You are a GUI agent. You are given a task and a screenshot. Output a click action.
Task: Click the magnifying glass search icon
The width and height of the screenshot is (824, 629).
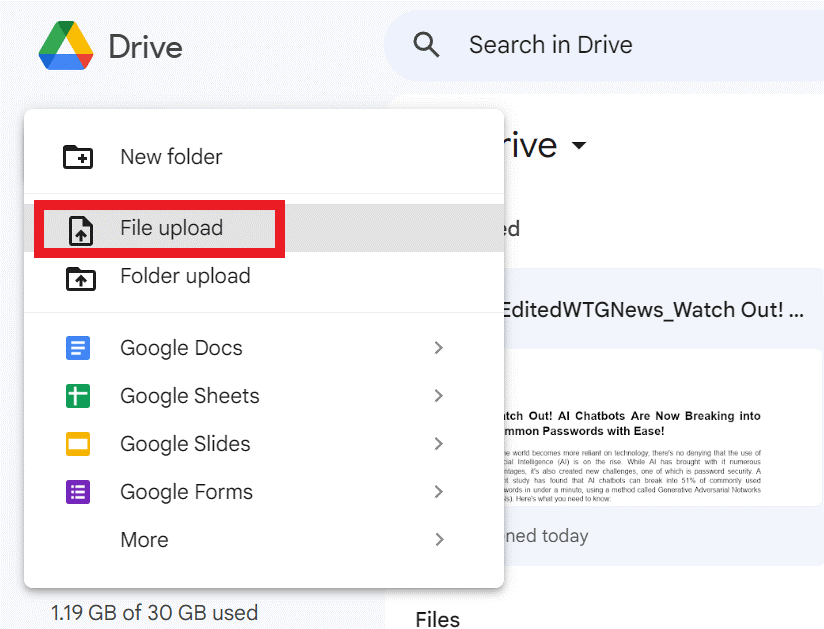click(426, 45)
